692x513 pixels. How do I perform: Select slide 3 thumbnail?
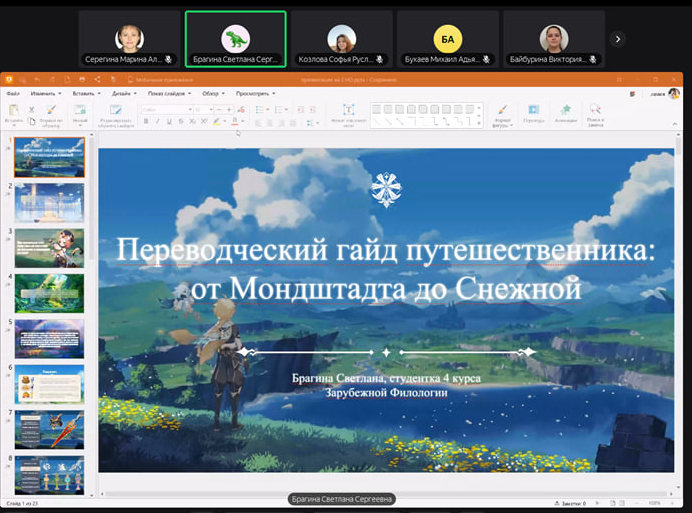49,248
